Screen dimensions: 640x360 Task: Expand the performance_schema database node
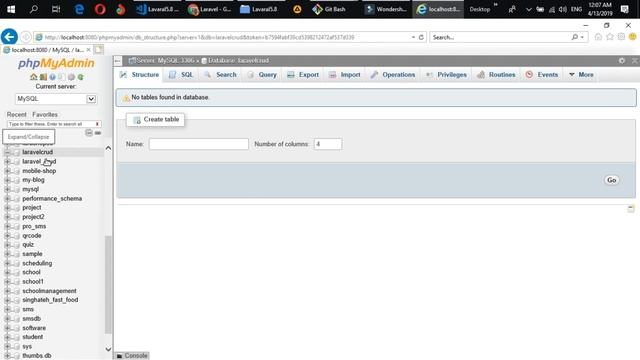[x=7, y=199]
